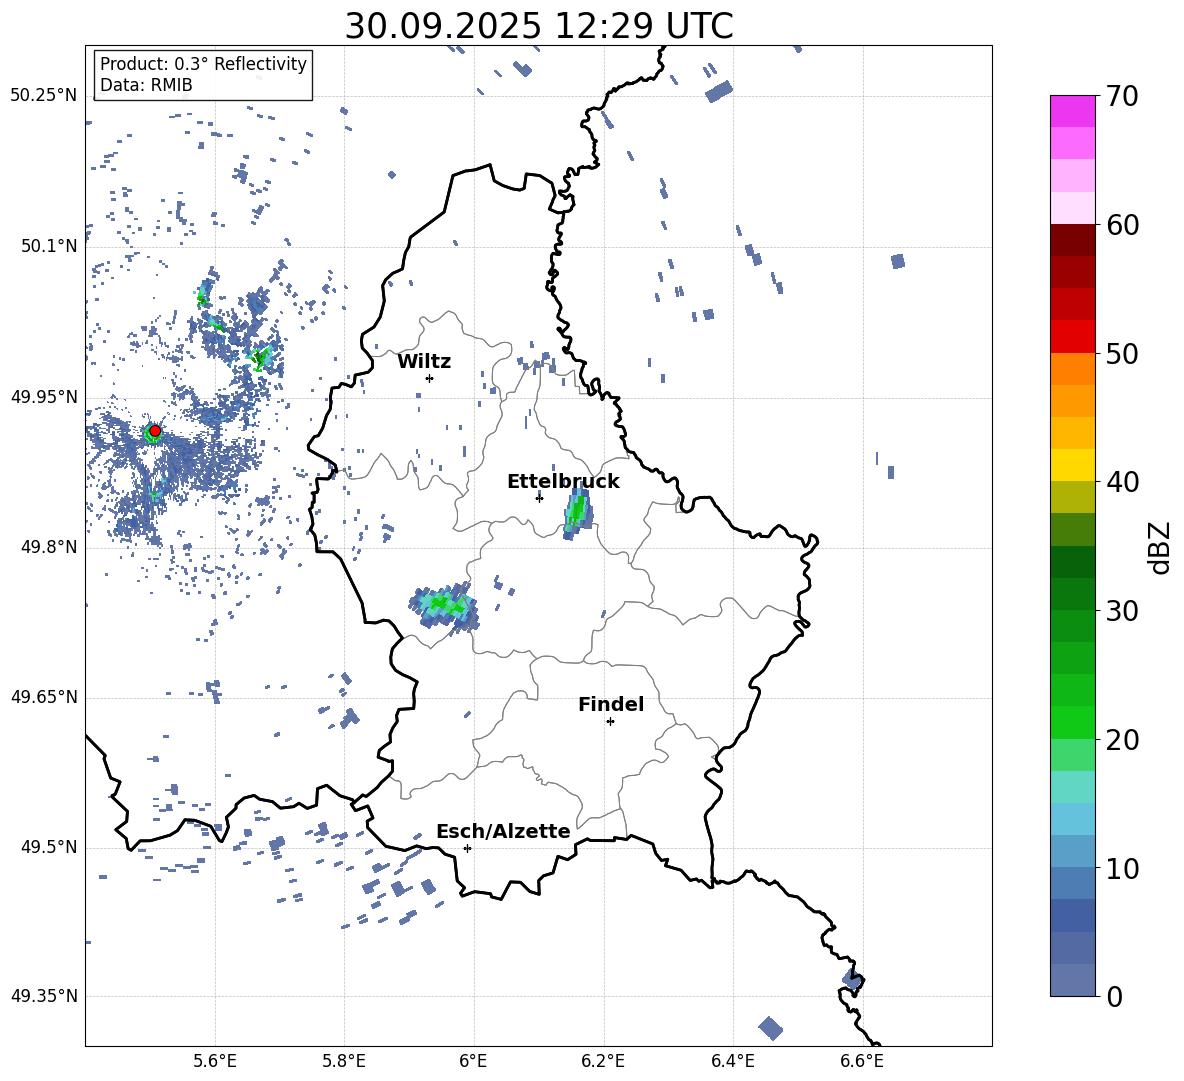
Task: Click the Product: 0.3° Reflectivity label
Action: [x=203, y=63]
